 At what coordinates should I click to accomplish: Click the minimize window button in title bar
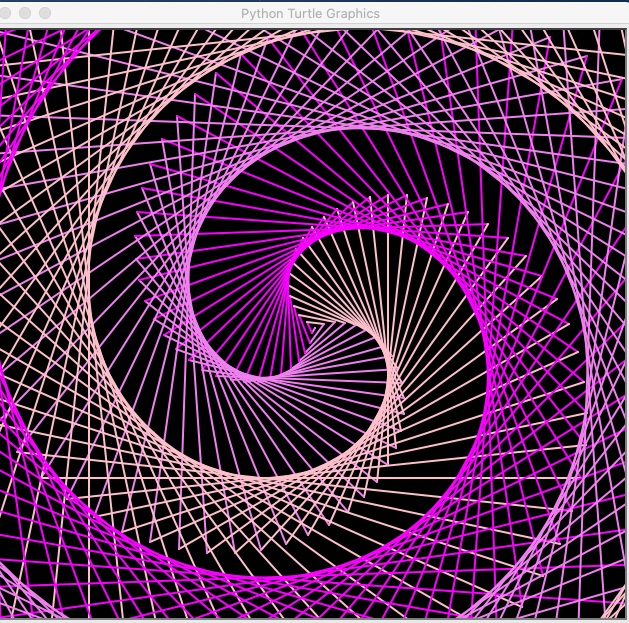pyautogui.click(x=25, y=13)
